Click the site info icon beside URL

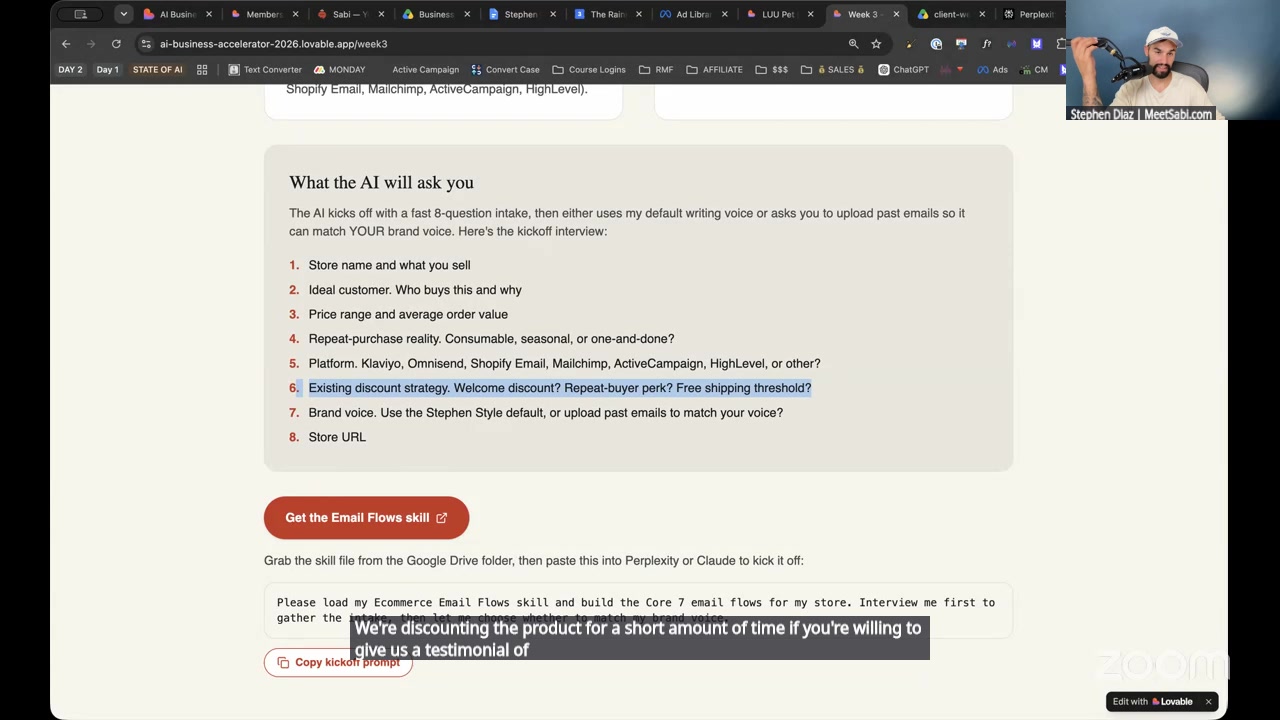[x=146, y=44]
